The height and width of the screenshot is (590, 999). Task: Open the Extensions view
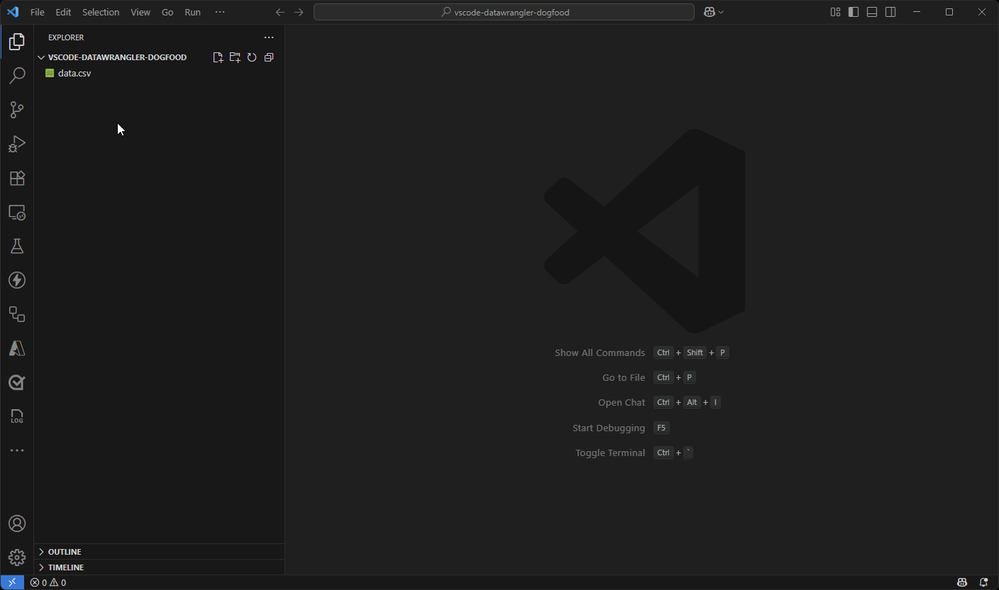point(17,178)
